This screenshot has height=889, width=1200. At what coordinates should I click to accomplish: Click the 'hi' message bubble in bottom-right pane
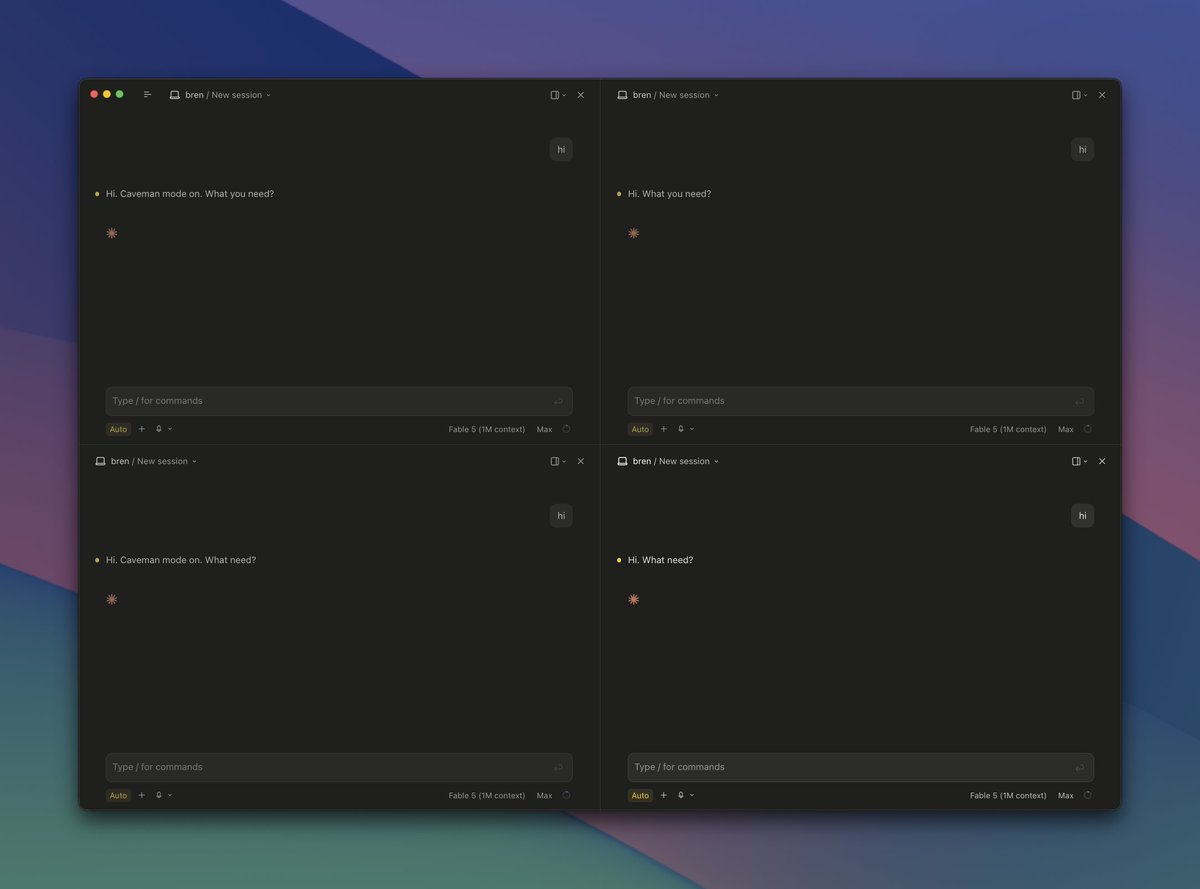(x=1082, y=516)
